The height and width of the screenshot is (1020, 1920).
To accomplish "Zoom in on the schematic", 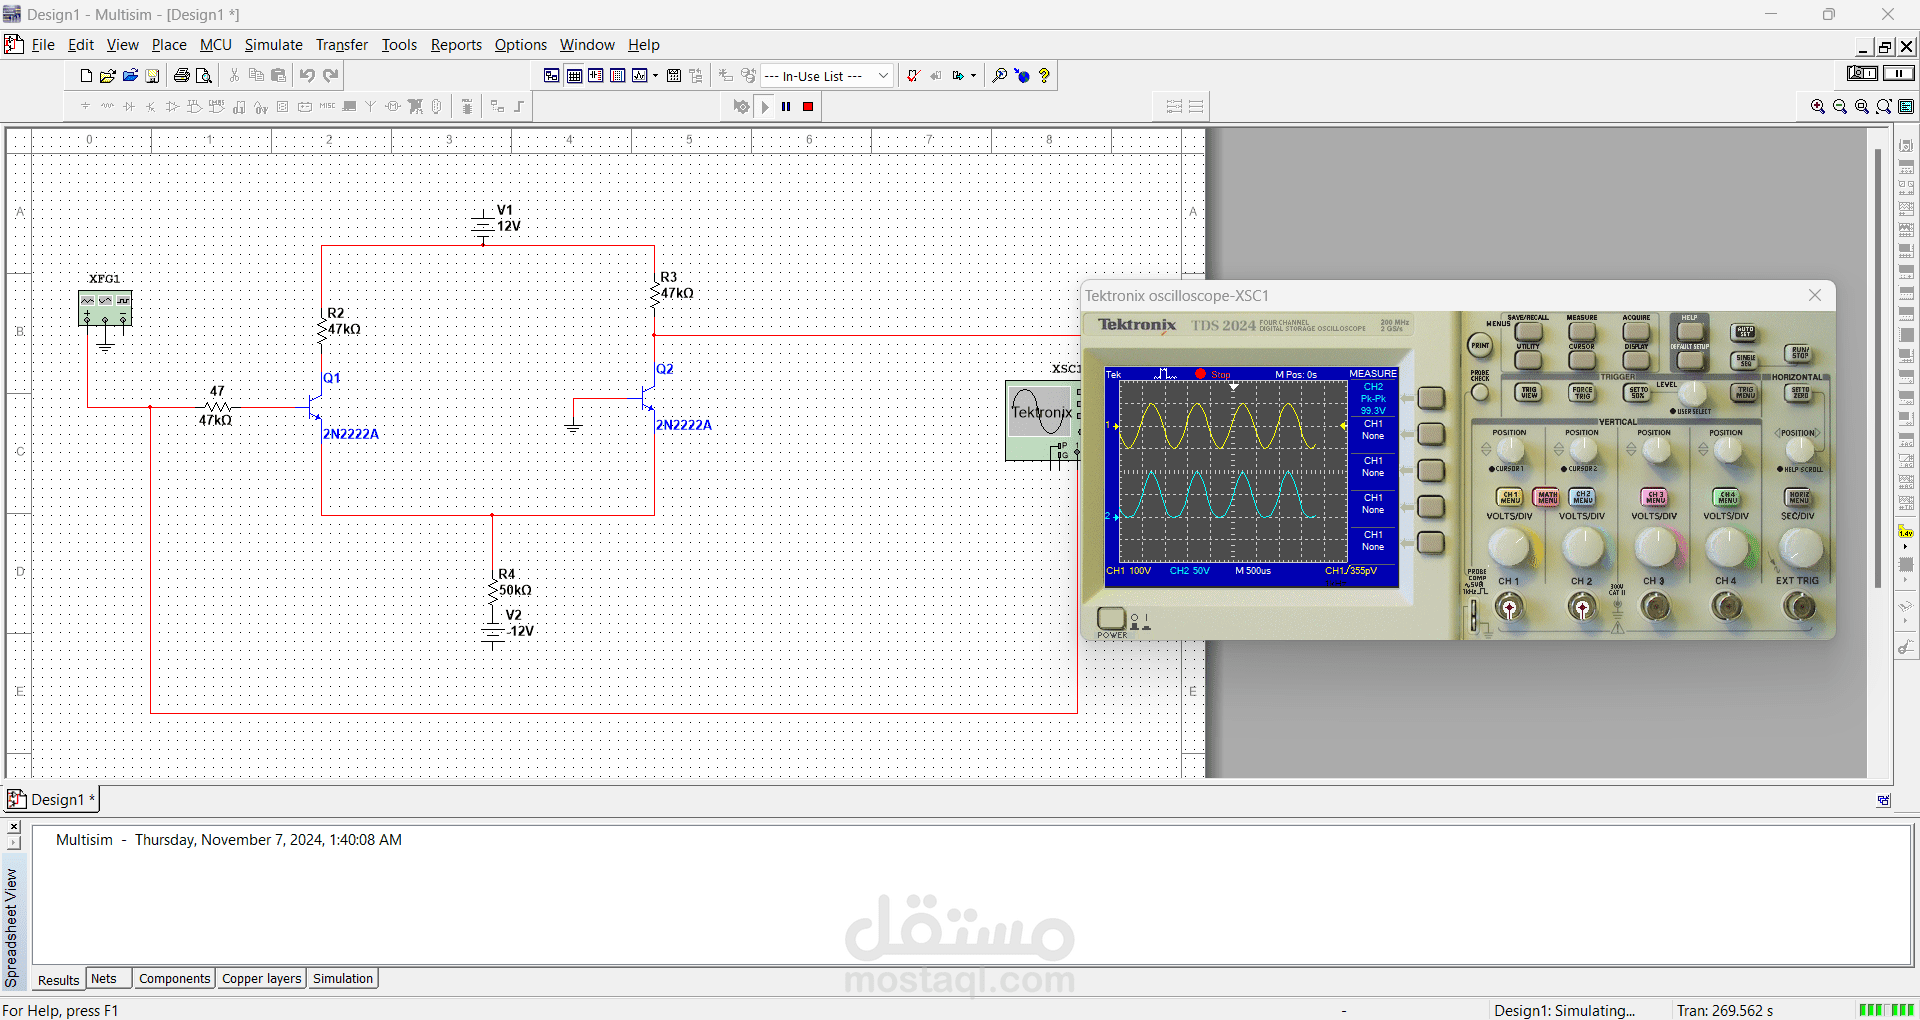I will [1818, 107].
